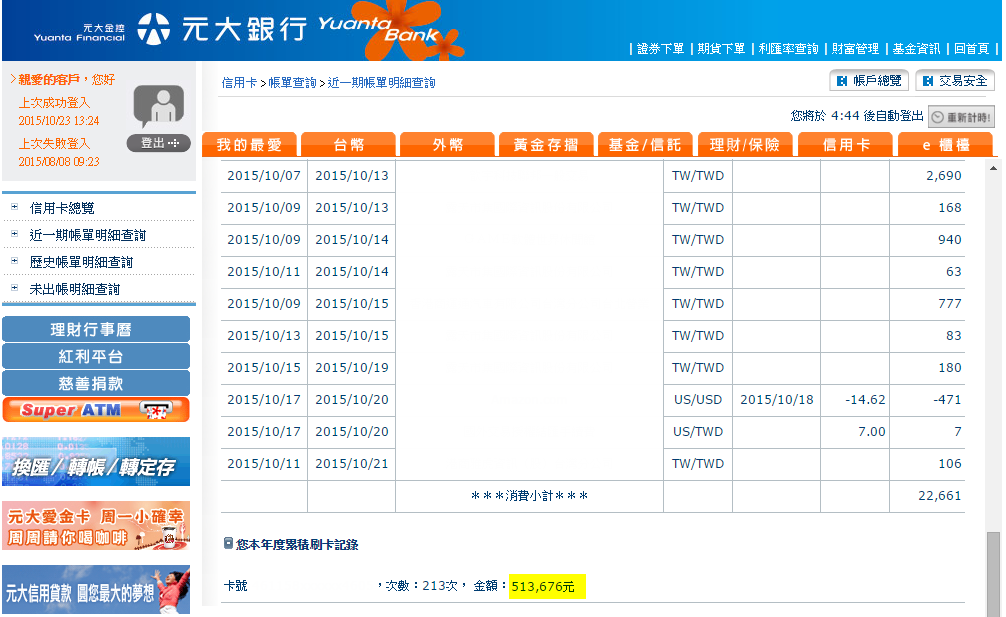Select 未出帳明細查詢 in the sidebar
The image size is (1006, 617).
click(x=75, y=289)
